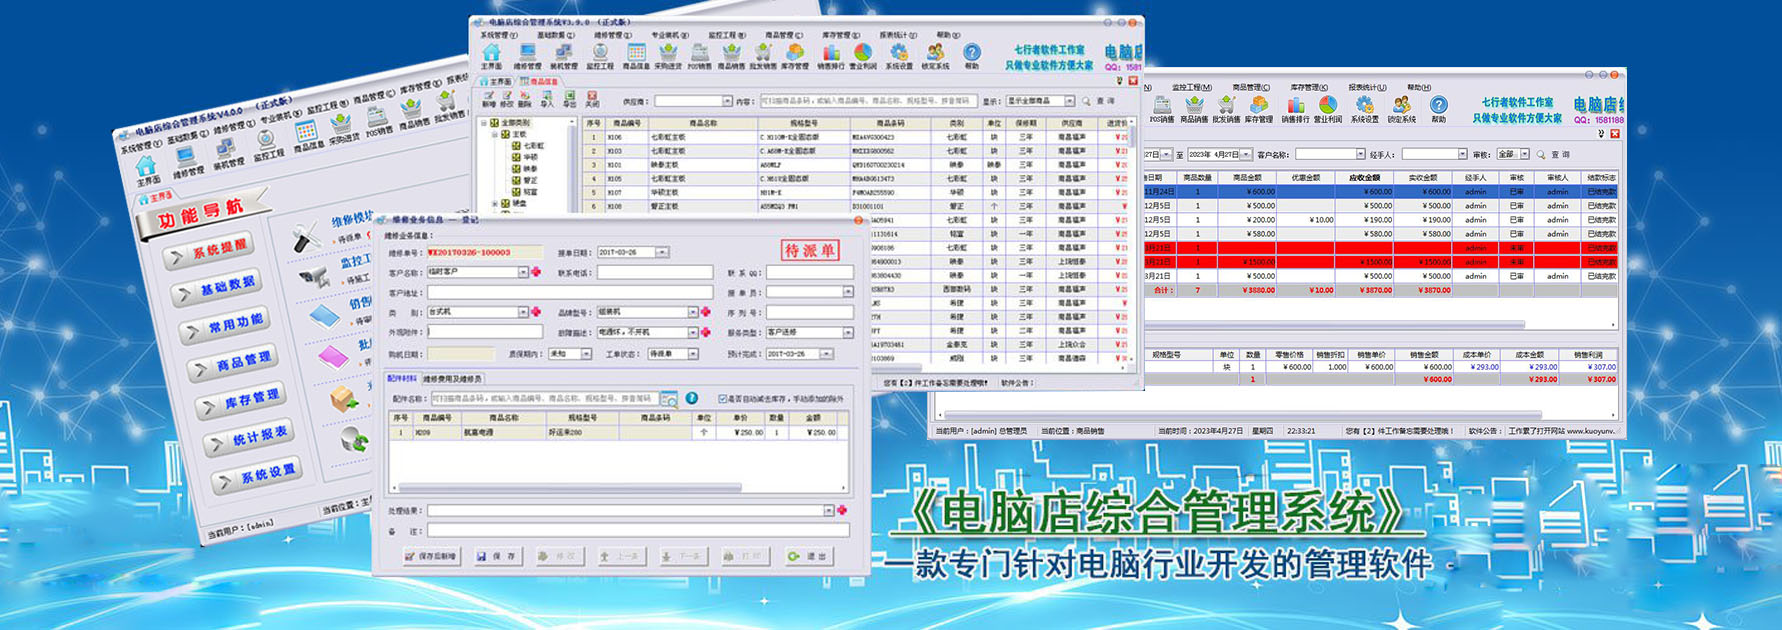The image size is (1782, 630).
Task: Open 销售排行 bar chart icon in product window
Action: 831,56
